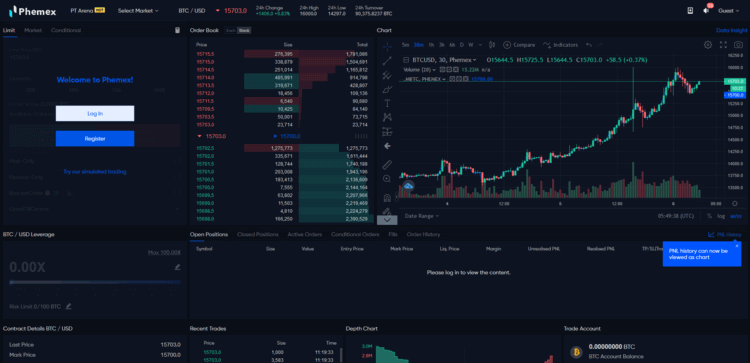
Task: Open the calculator icon in order panel
Action: pyautogui.click(x=177, y=30)
